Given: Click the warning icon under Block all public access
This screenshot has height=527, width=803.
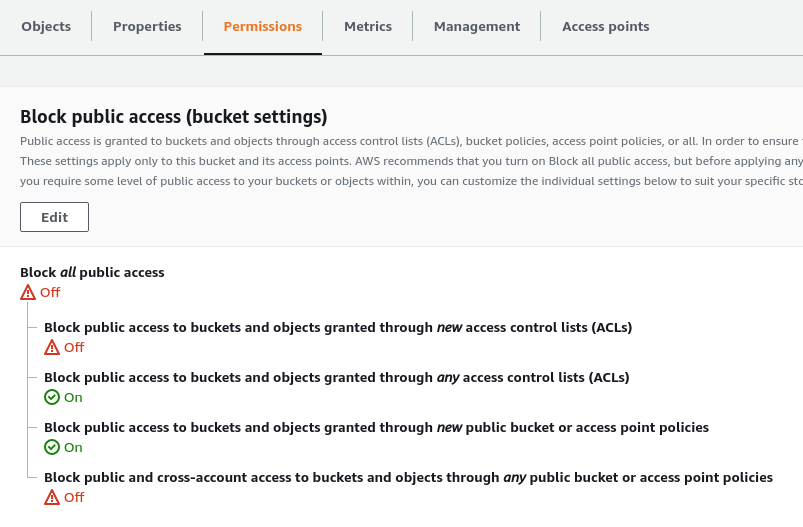Looking at the screenshot, I should 28,293.
